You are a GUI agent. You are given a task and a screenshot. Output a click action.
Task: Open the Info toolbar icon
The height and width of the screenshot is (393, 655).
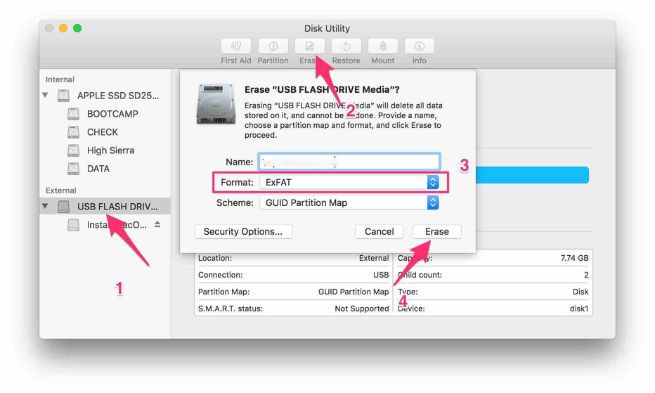coord(419,46)
